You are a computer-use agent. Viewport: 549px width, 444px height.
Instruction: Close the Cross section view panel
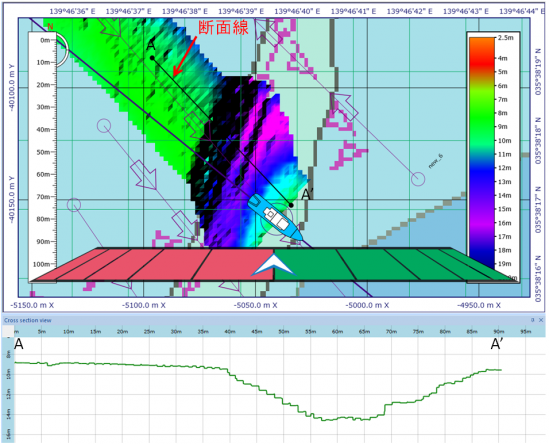tap(541, 320)
